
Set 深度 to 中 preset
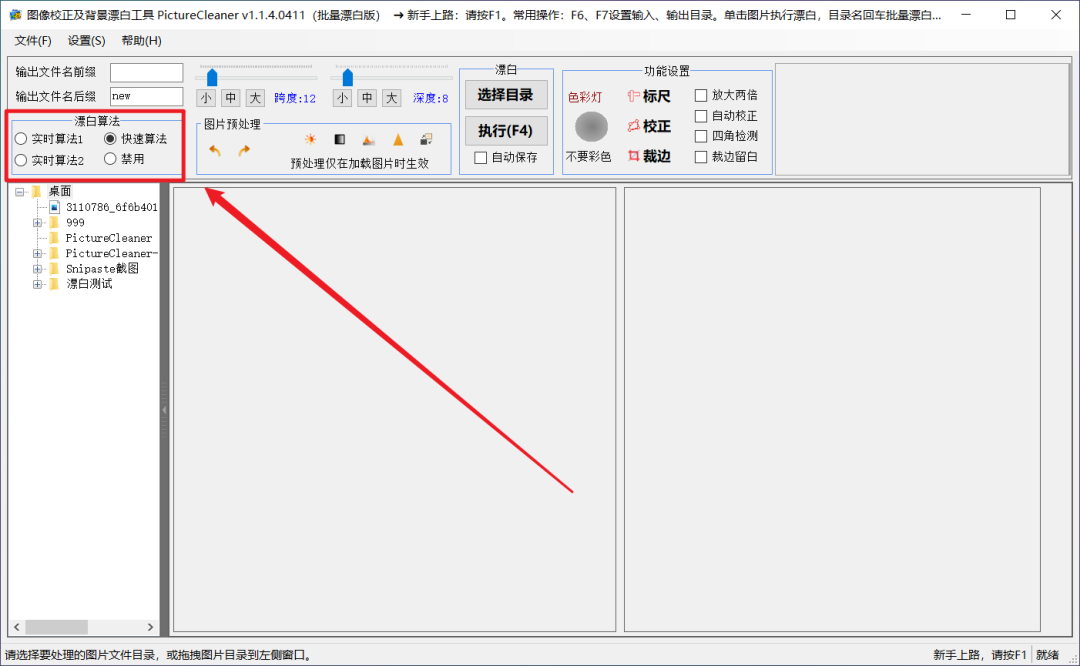pos(367,98)
